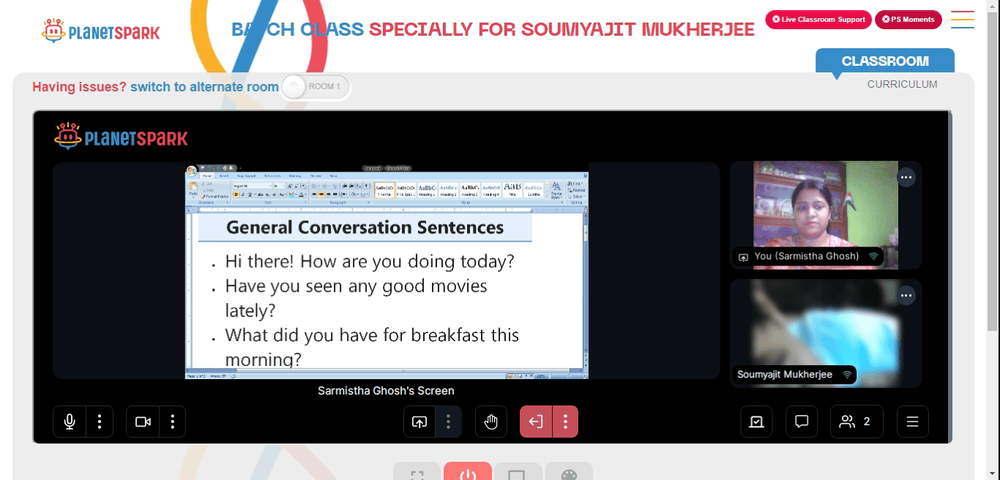Open Live Classroom Support
The height and width of the screenshot is (480, 1000).
[x=818, y=19]
